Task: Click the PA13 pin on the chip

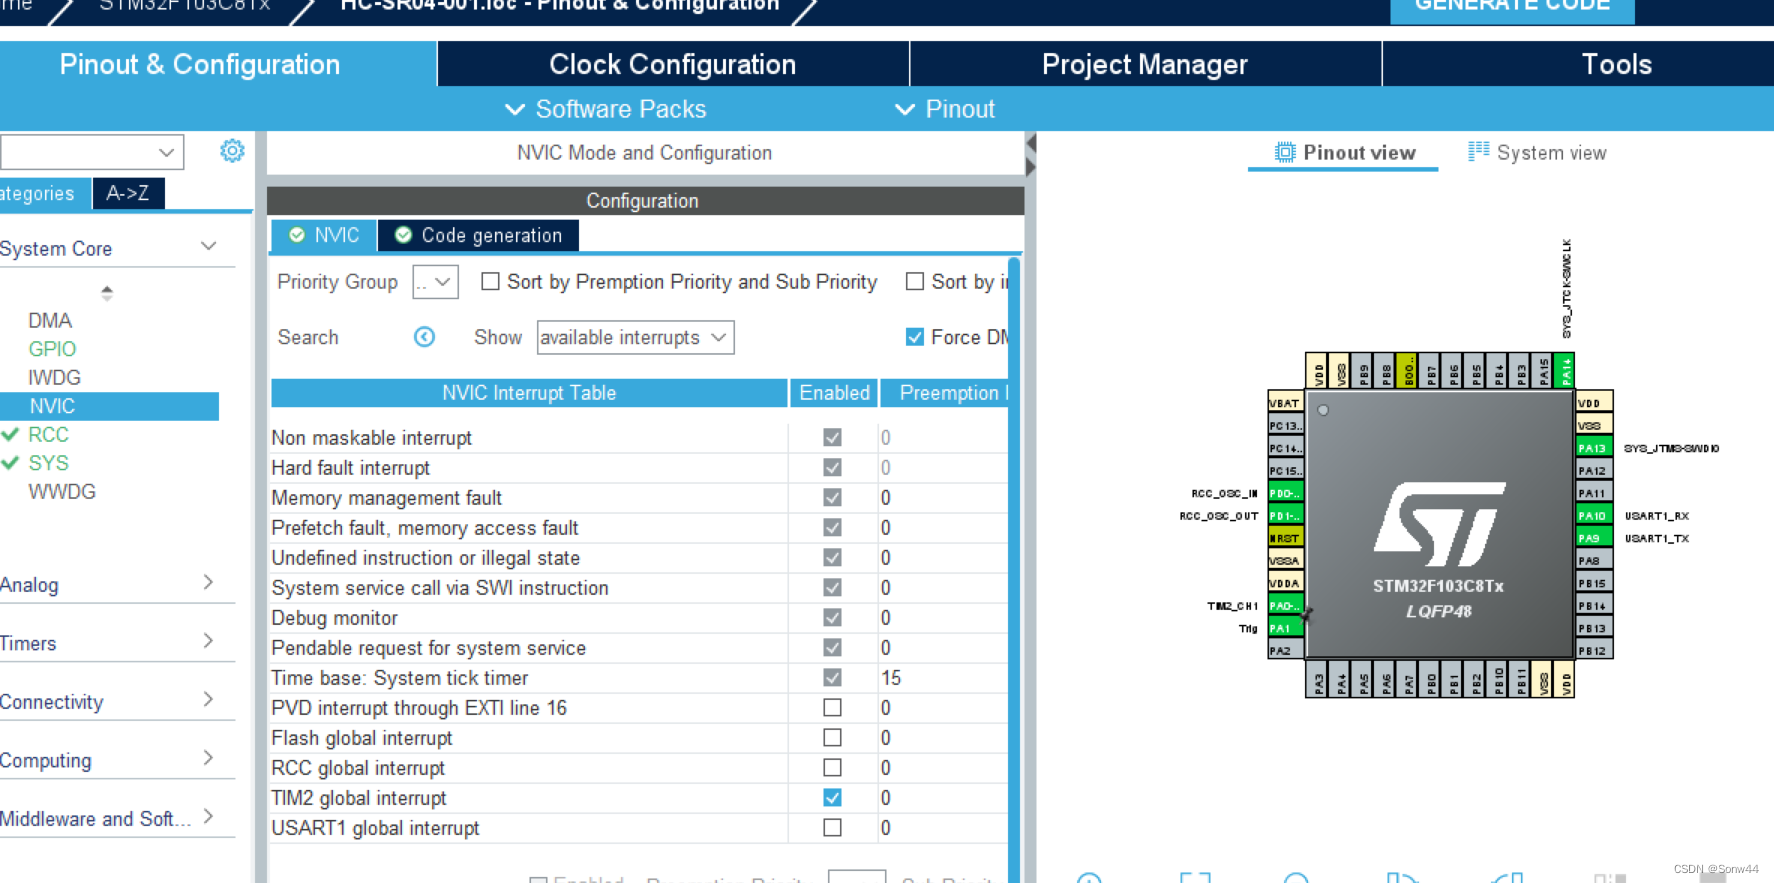Action: tap(1593, 448)
